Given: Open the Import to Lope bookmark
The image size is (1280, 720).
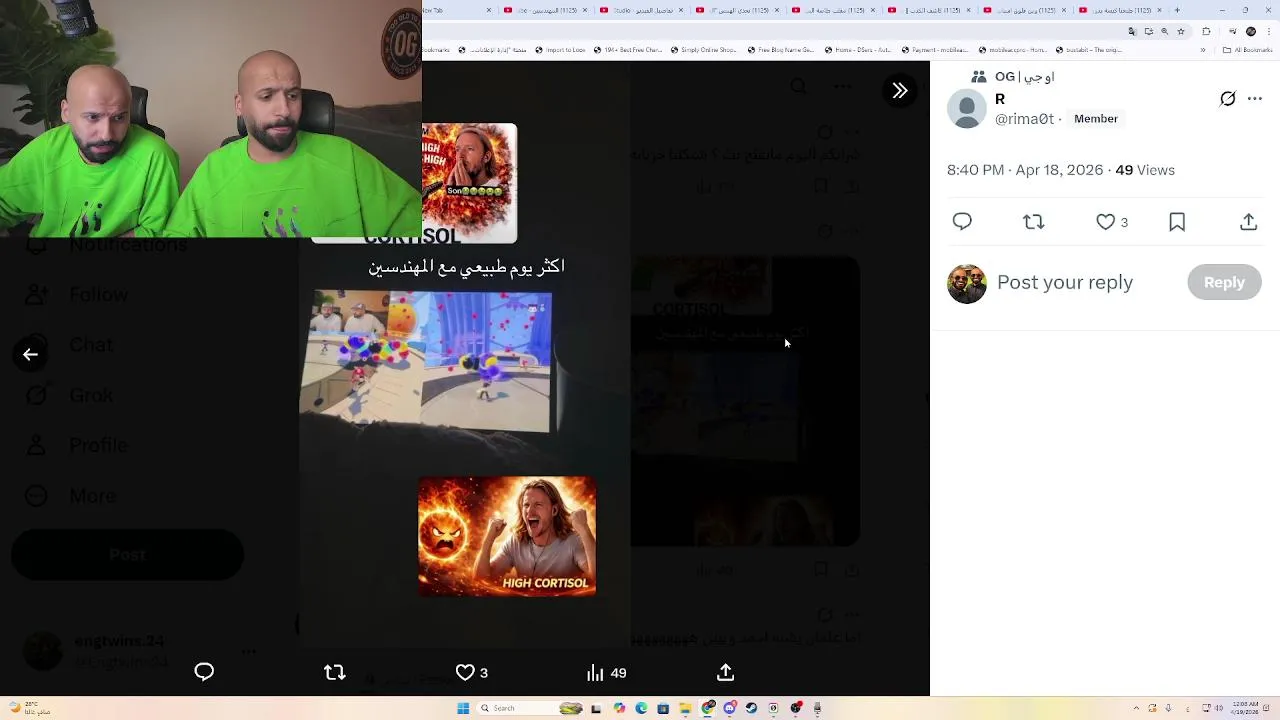Looking at the screenshot, I should pyautogui.click(x=560, y=50).
